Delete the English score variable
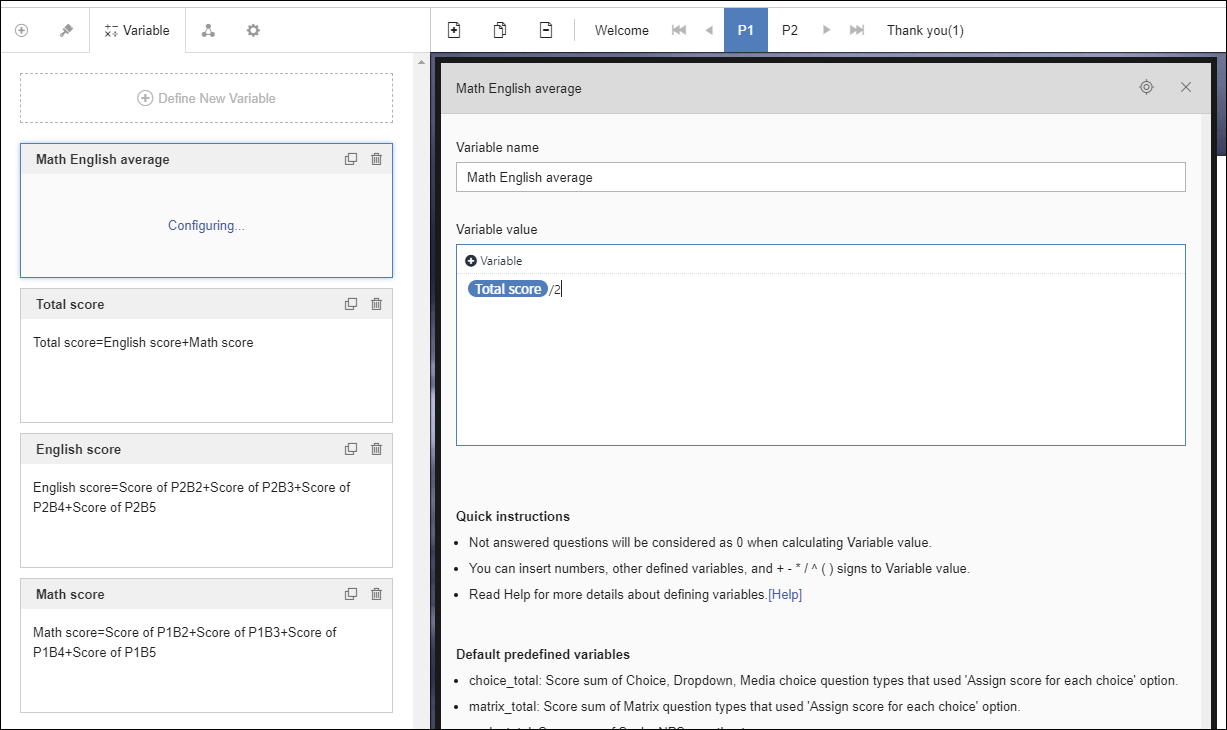Screen dimensions: 1227x730 coord(376,449)
